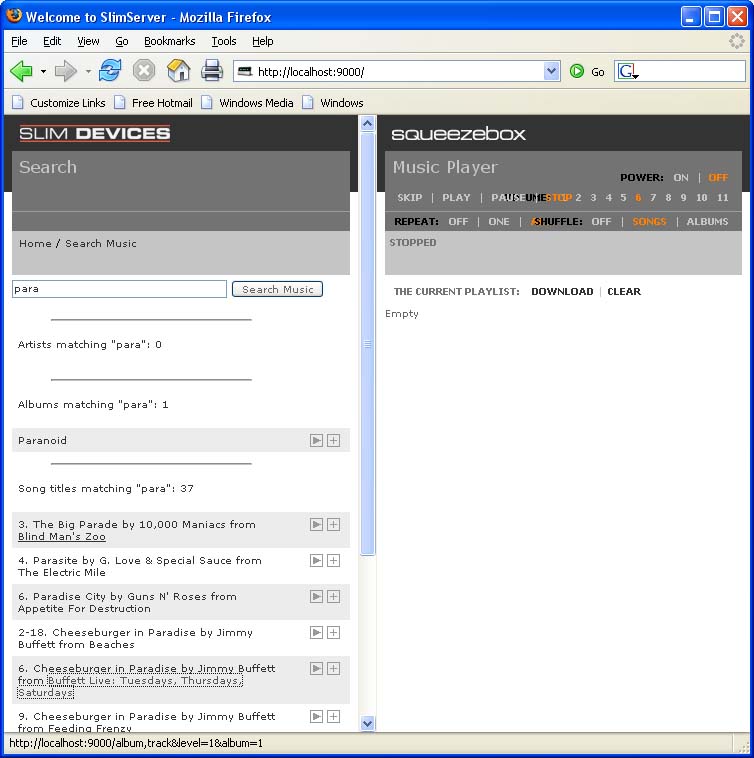
Task: Click the Firefox Reload toolbar button
Action: [x=110, y=71]
